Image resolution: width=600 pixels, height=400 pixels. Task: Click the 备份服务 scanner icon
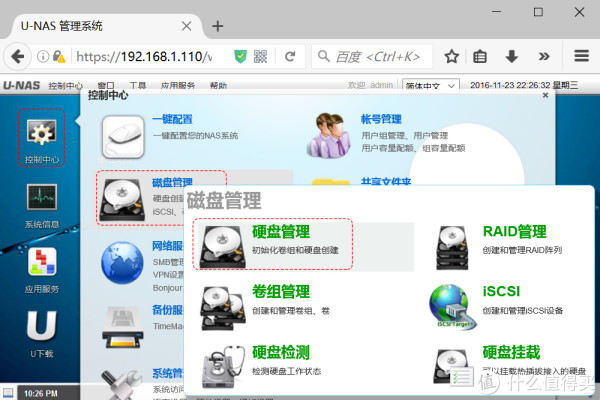pyautogui.click(x=123, y=328)
